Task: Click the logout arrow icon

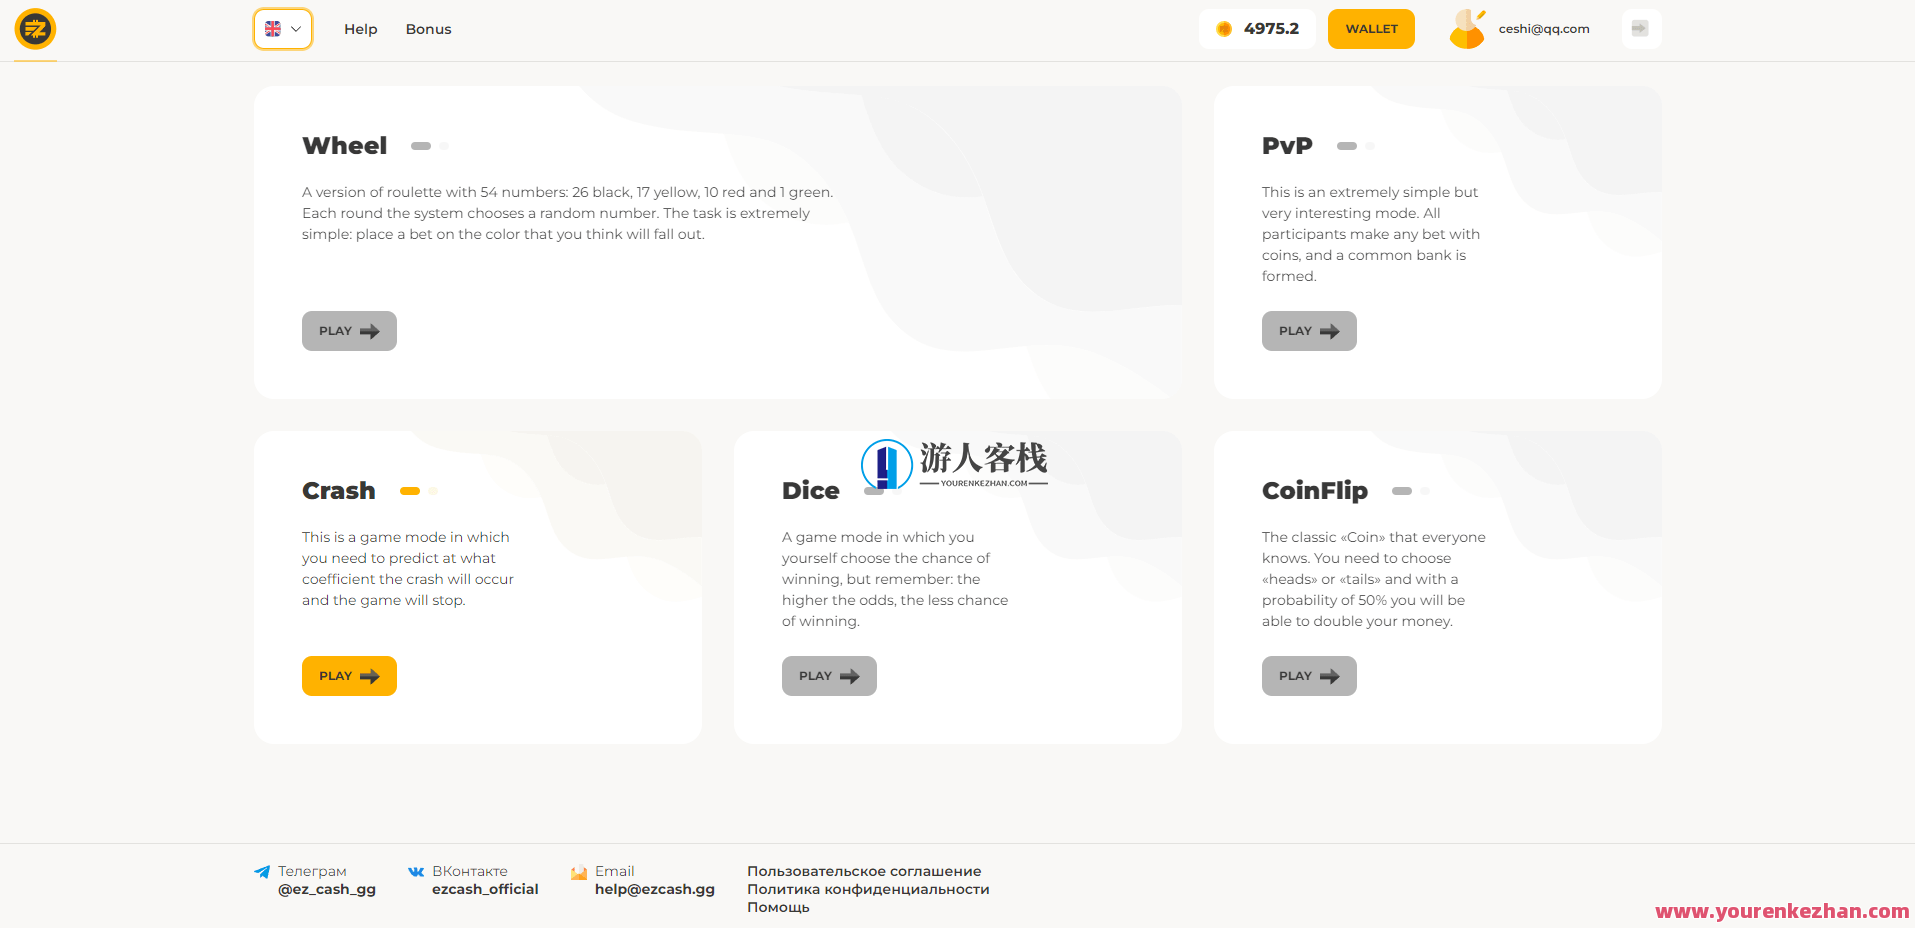Action: click(1640, 29)
